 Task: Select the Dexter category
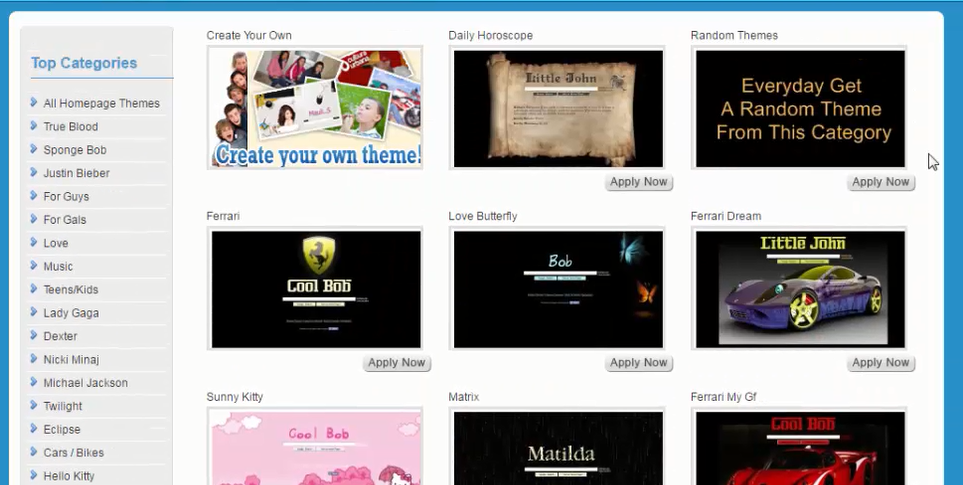60,336
